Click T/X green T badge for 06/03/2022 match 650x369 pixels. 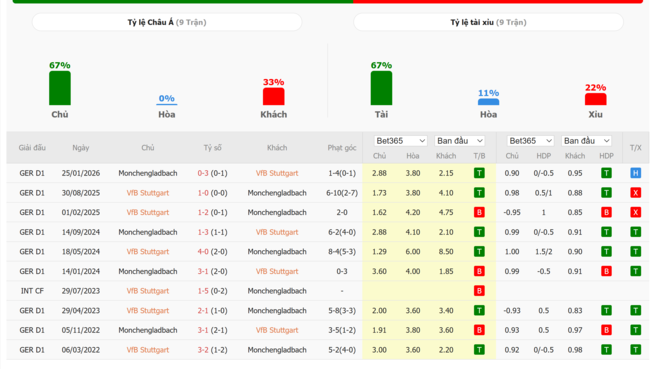click(x=635, y=350)
